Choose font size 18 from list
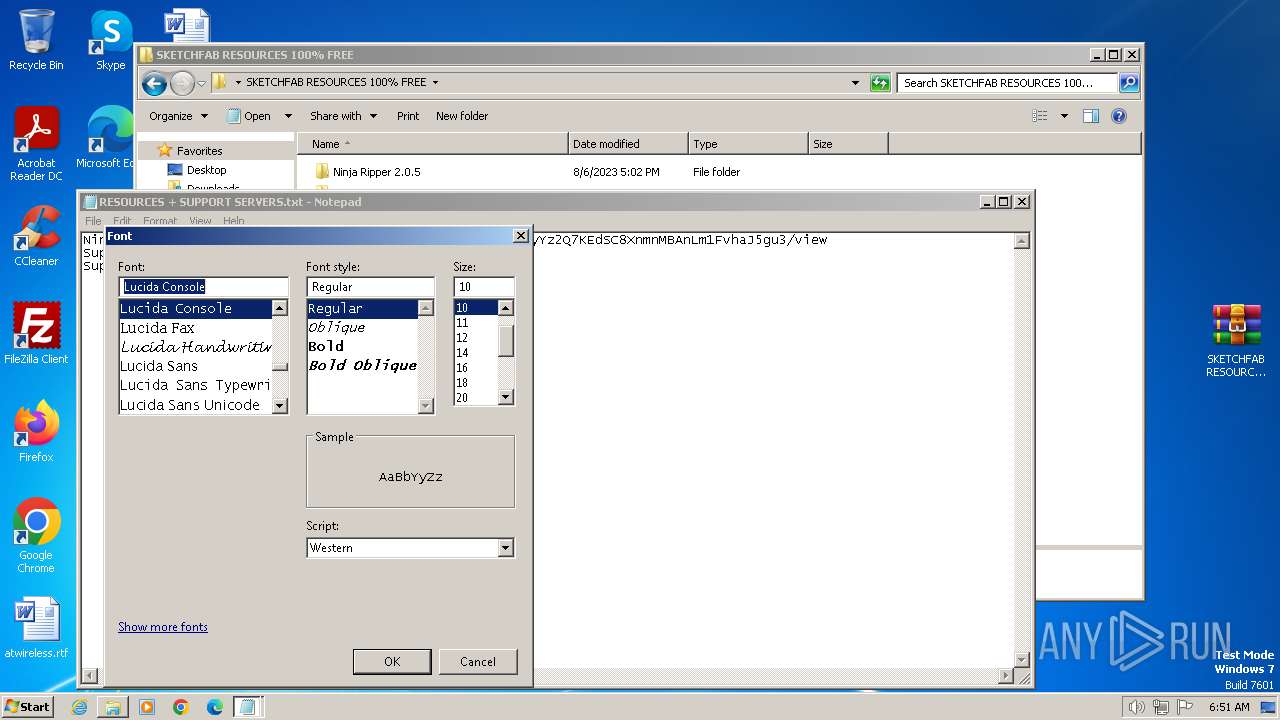 [x=475, y=383]
